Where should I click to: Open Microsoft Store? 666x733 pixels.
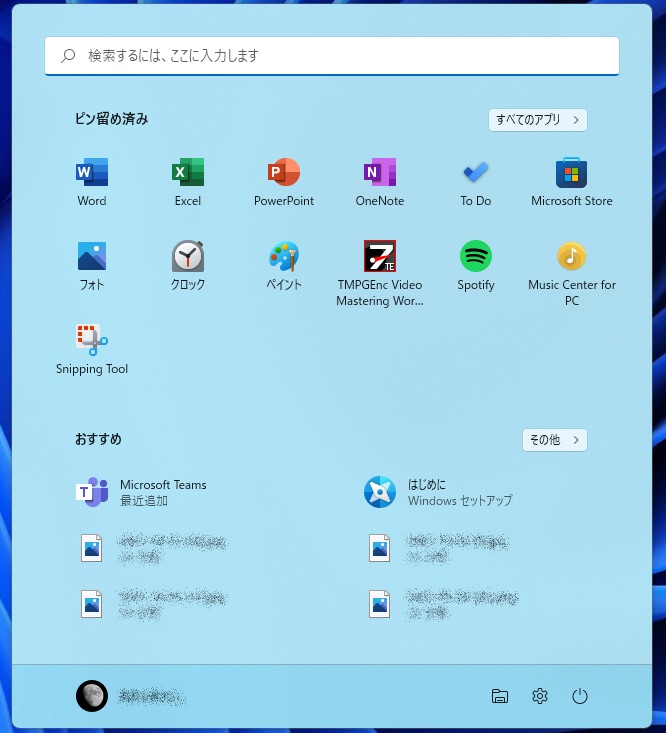[572, 183]
